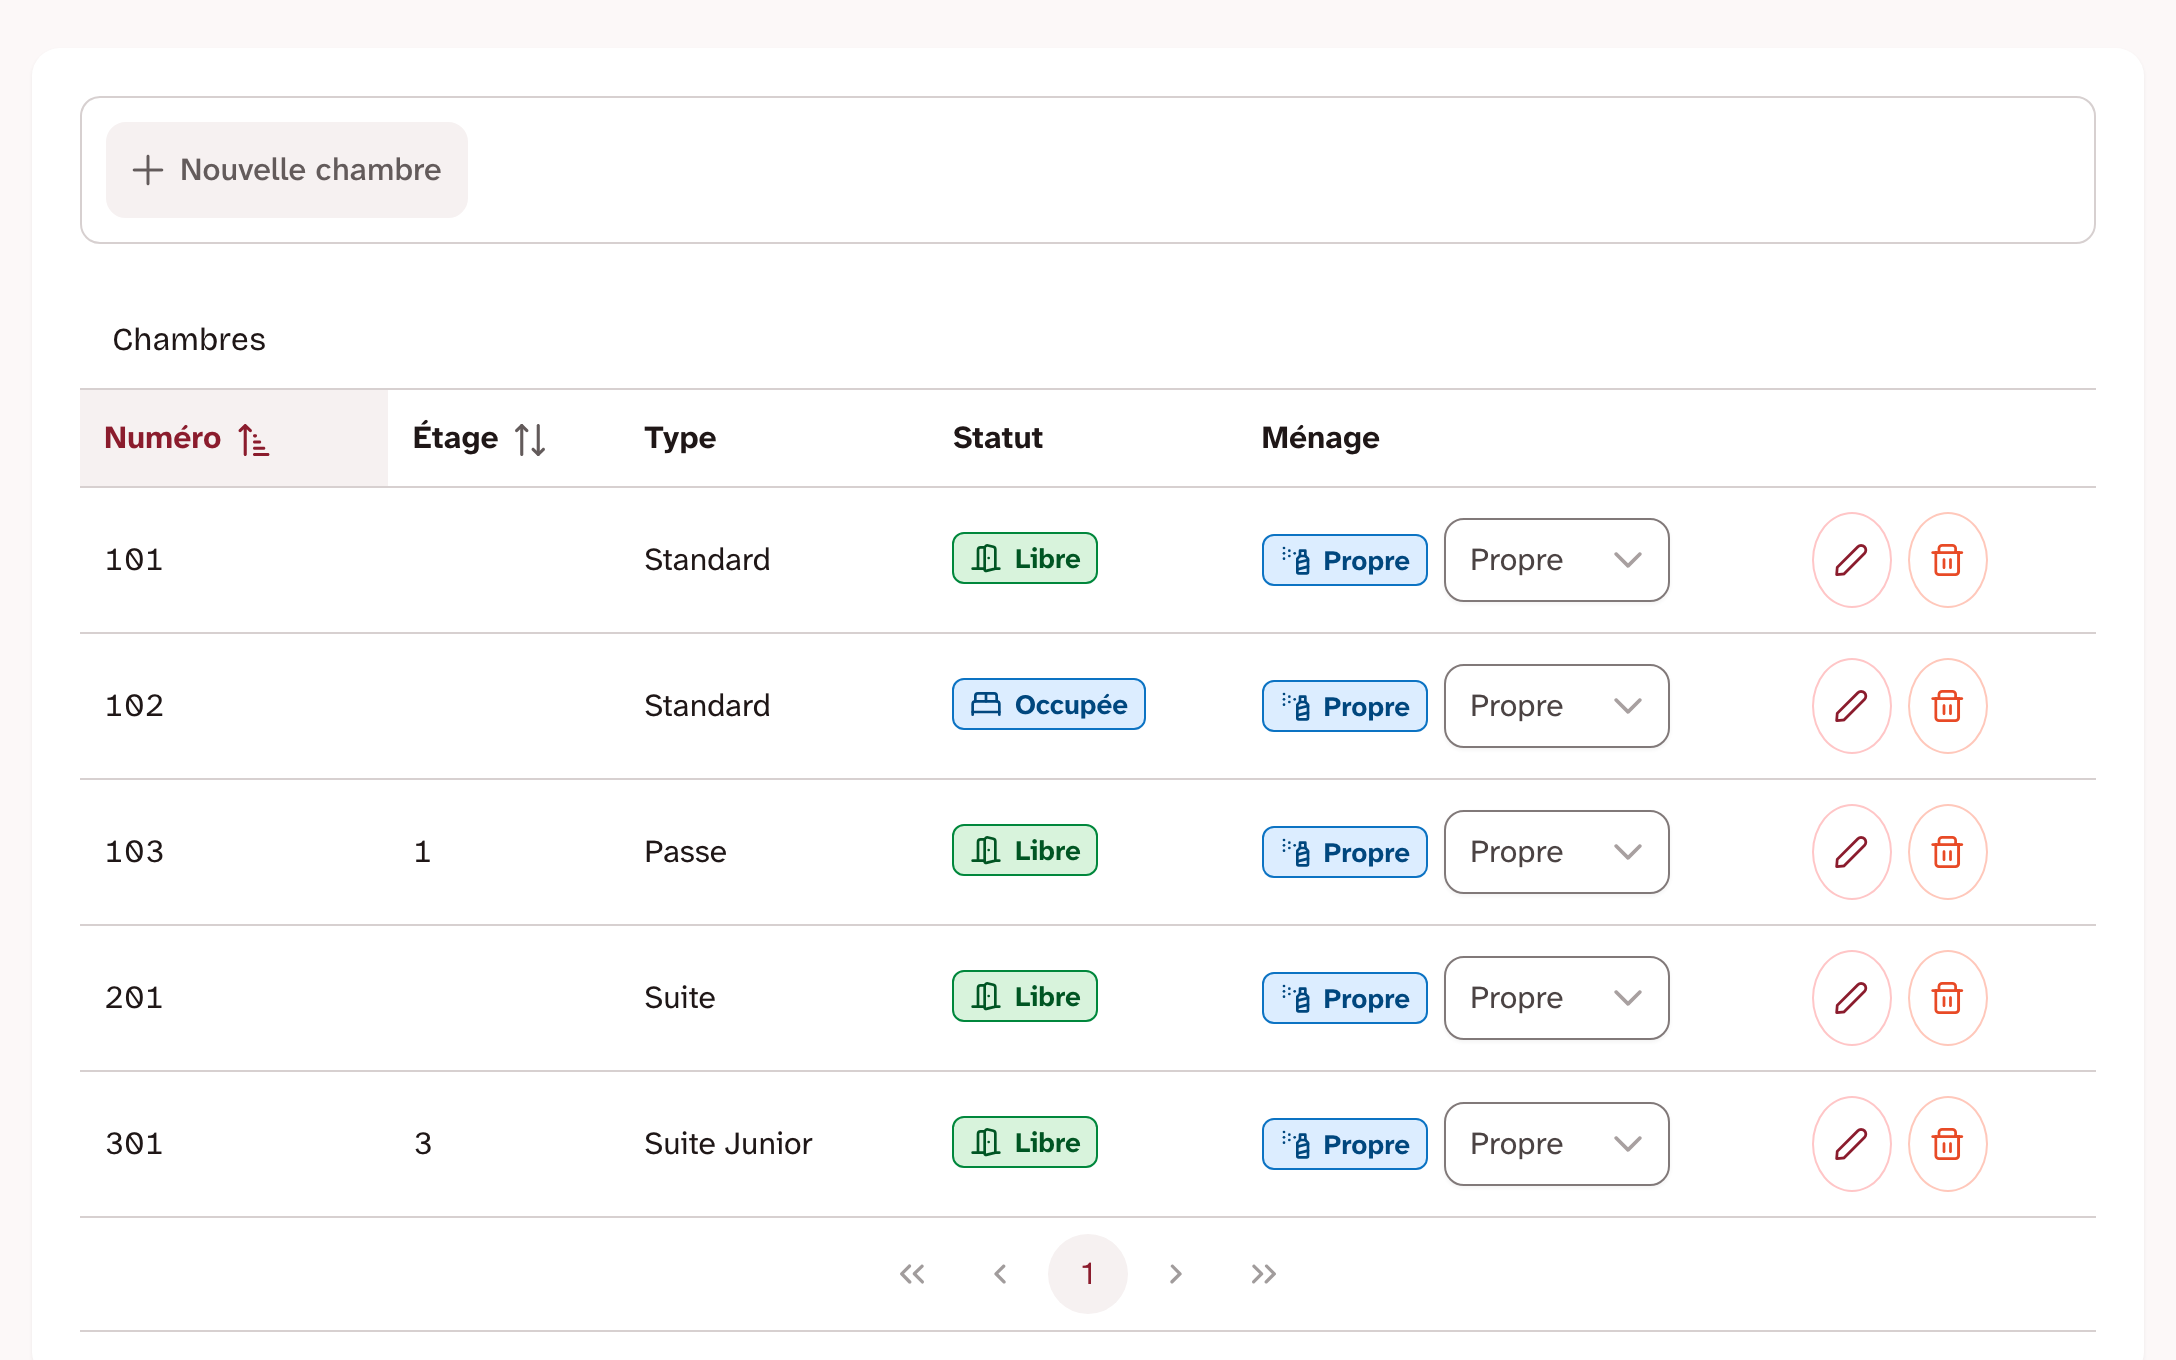Delete room 102 with the trash icon
This screenshot has height=1360, width=2176.
[1947, 706]
